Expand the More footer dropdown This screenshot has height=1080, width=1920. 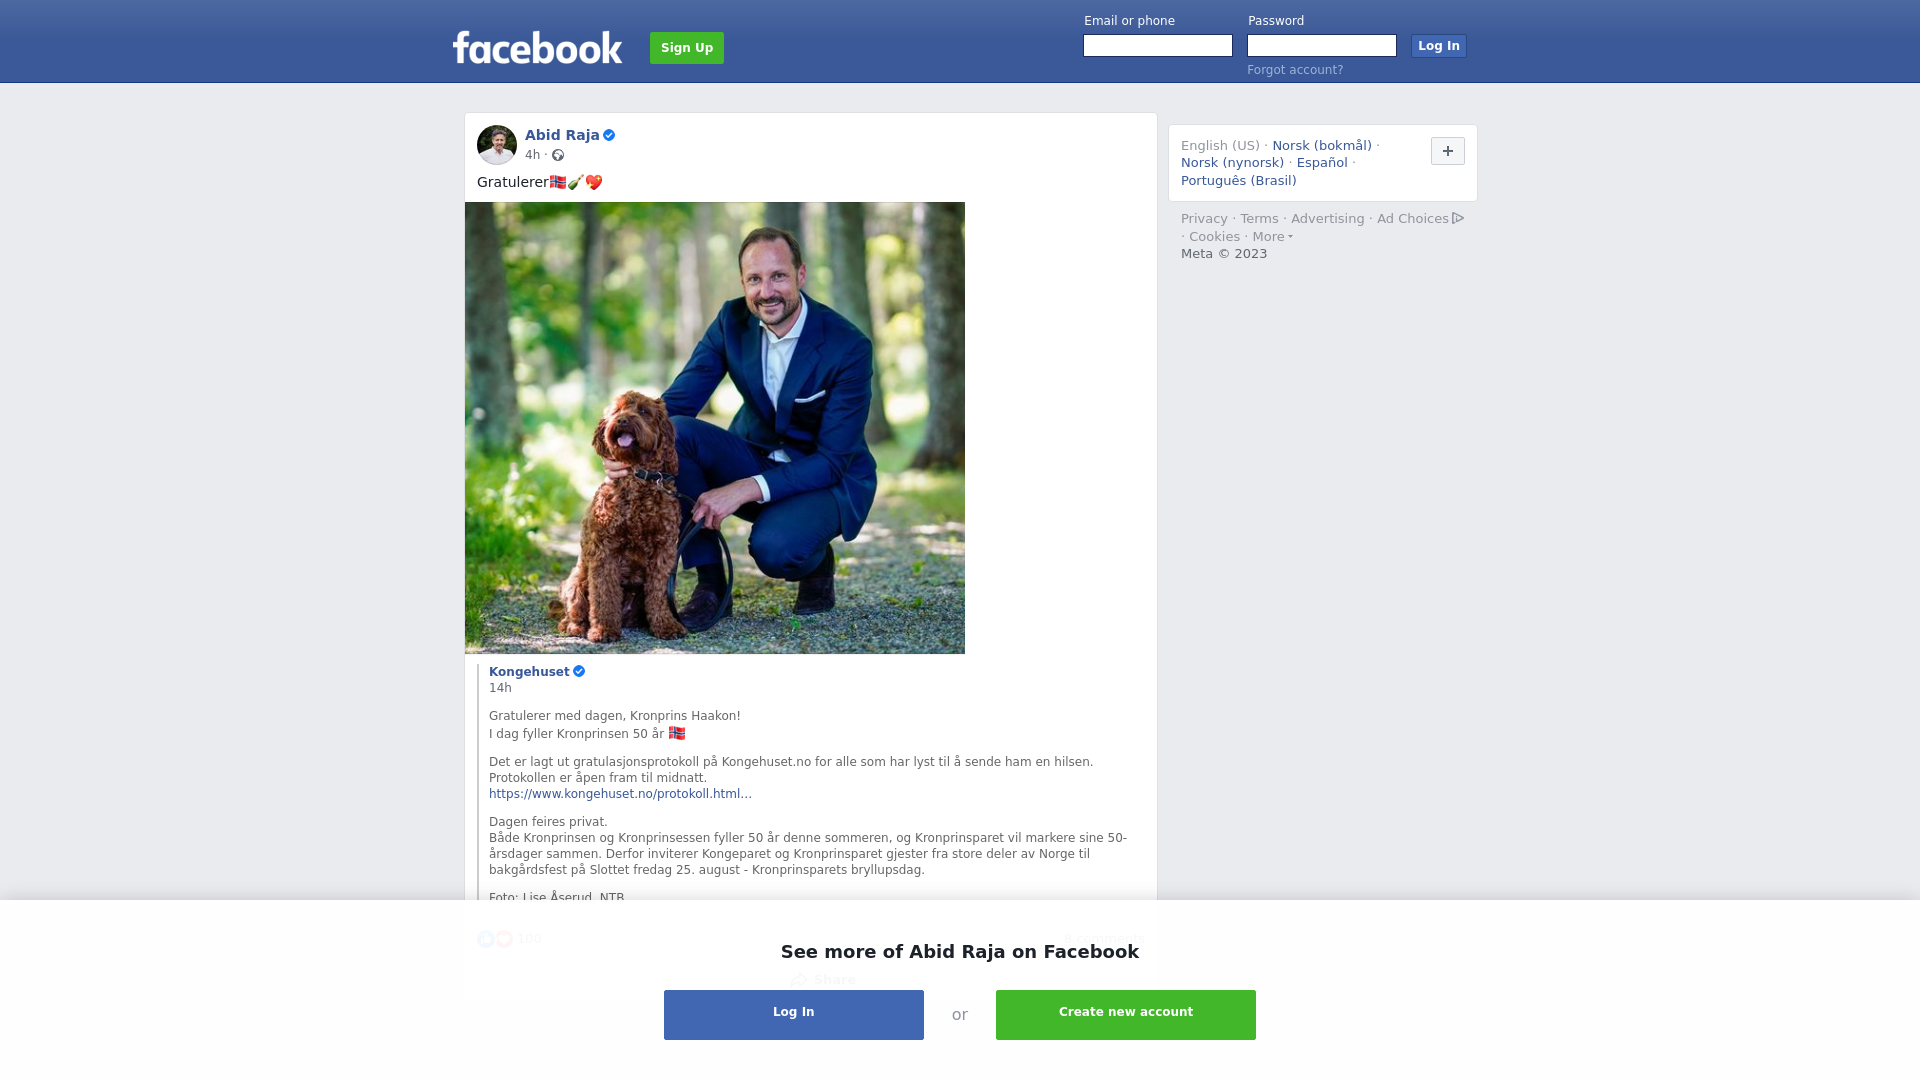pyautogui.click(x=1272, y=237)
